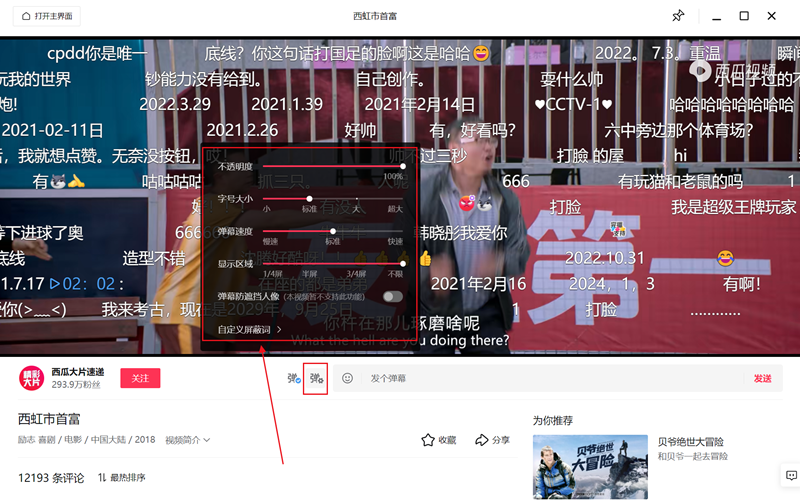The image size is (800, 501).
Task: Open the 西瓜大片速递 channel avatar
Action: point(32,378)
